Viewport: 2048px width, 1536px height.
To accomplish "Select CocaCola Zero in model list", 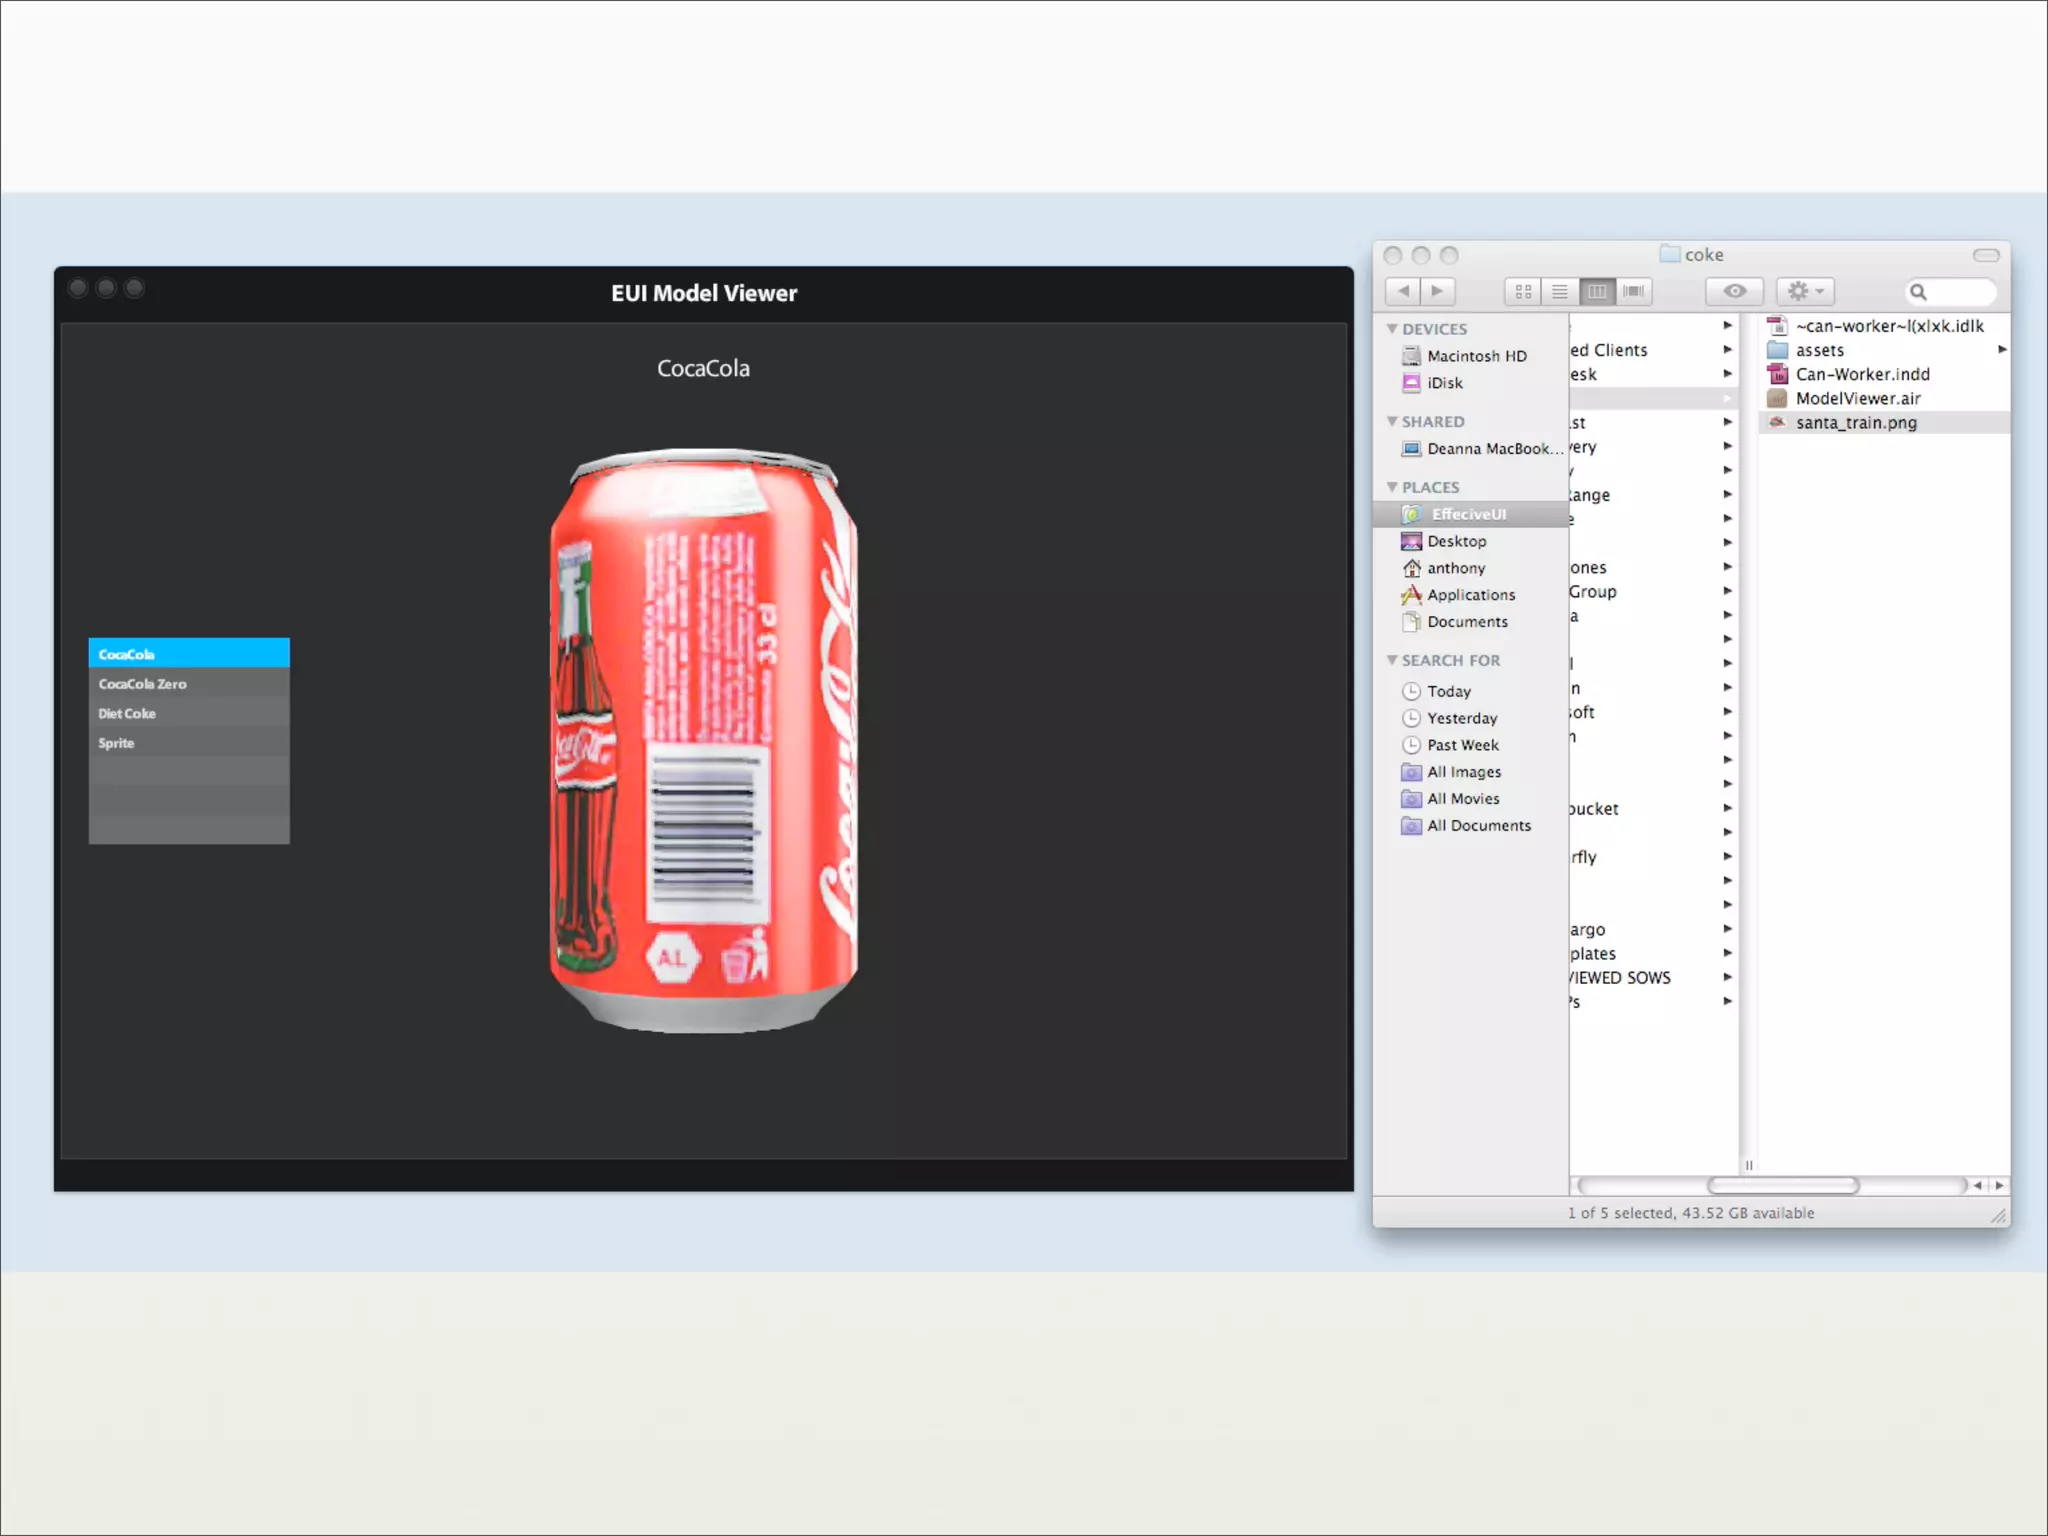I will 143,684.
